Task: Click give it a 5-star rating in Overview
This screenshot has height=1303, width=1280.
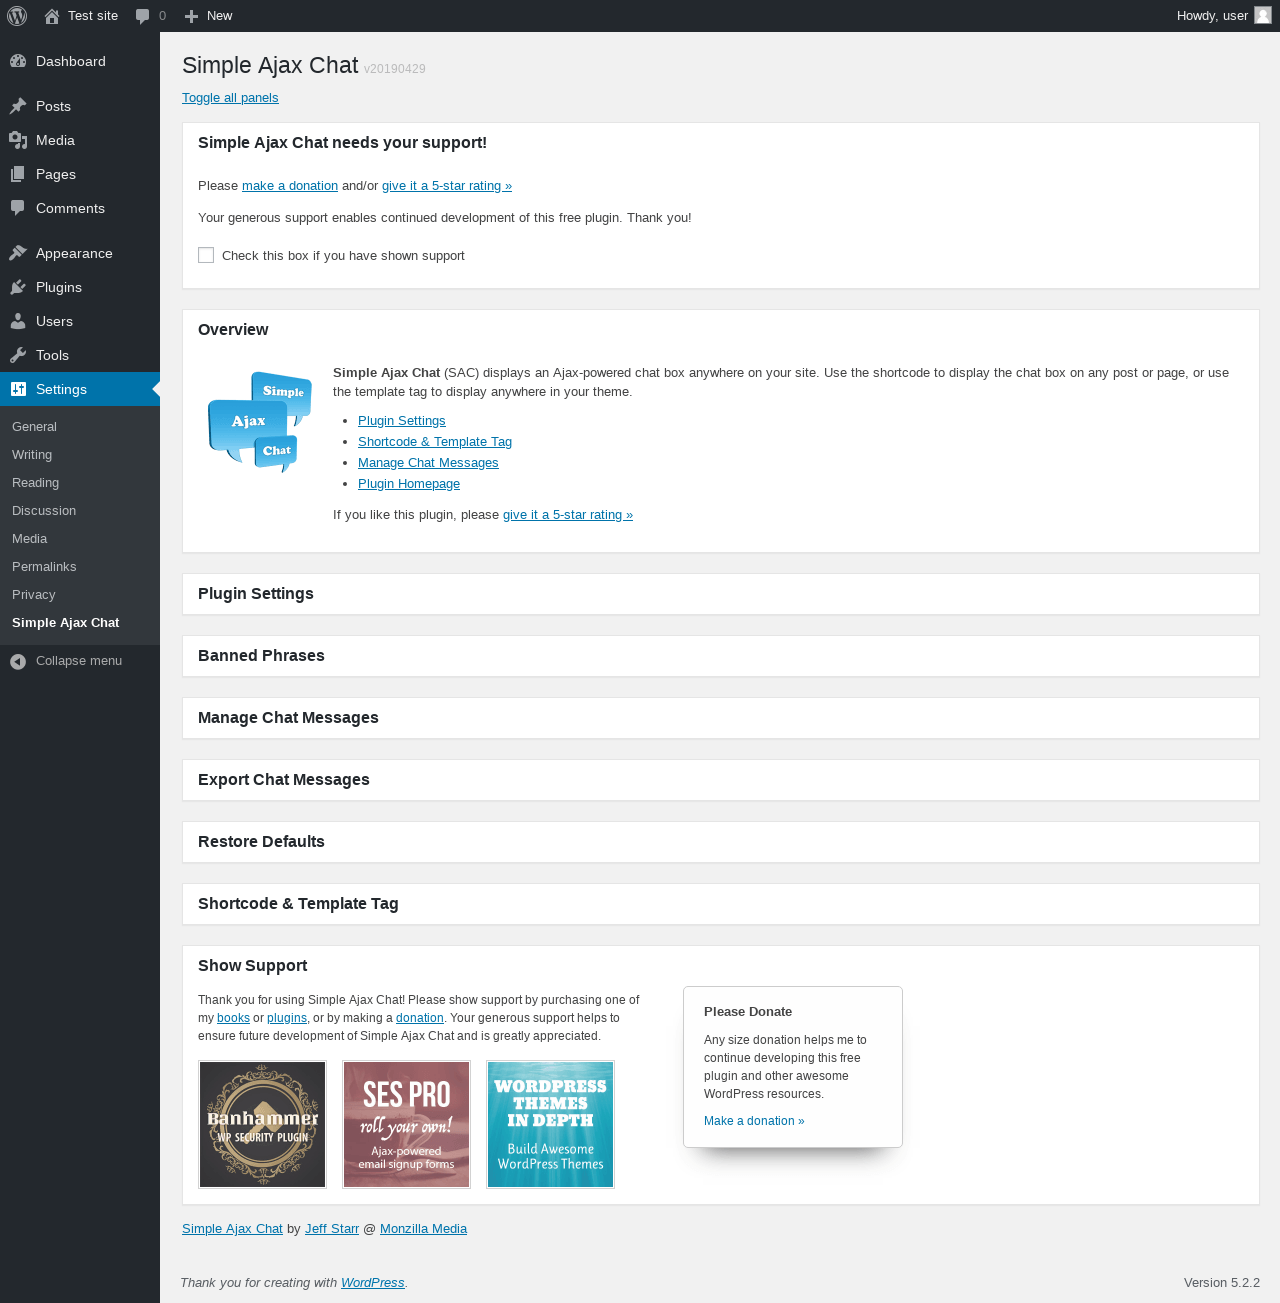Action: 568,515
